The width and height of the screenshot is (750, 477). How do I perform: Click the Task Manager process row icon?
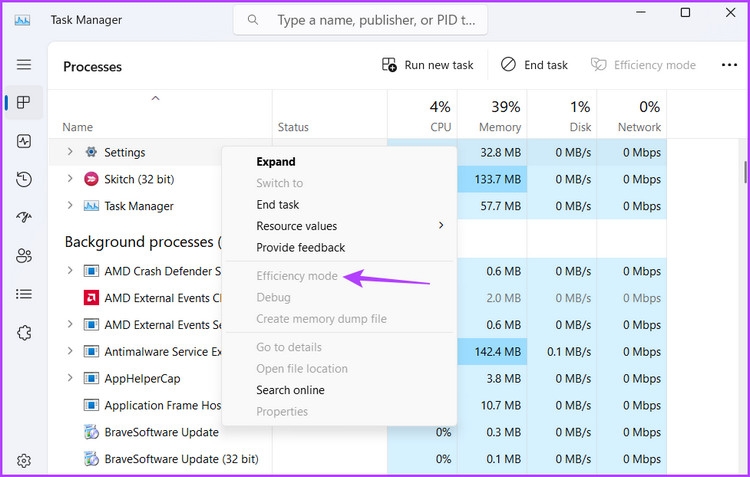click(91, 206)
